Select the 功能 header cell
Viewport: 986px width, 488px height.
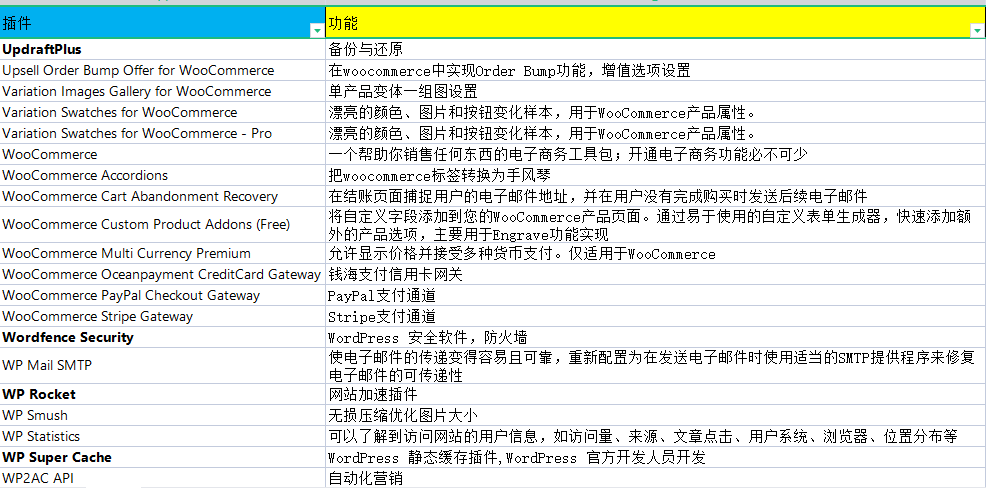click(656, 23)
